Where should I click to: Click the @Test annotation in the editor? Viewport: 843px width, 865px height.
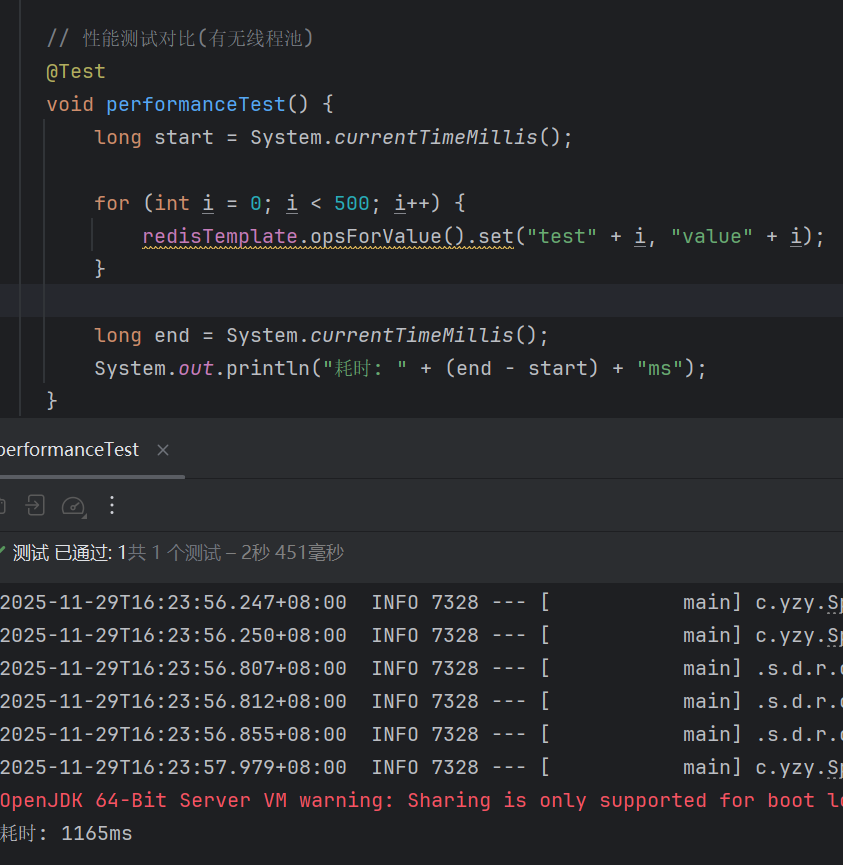[x=76, y=72]
